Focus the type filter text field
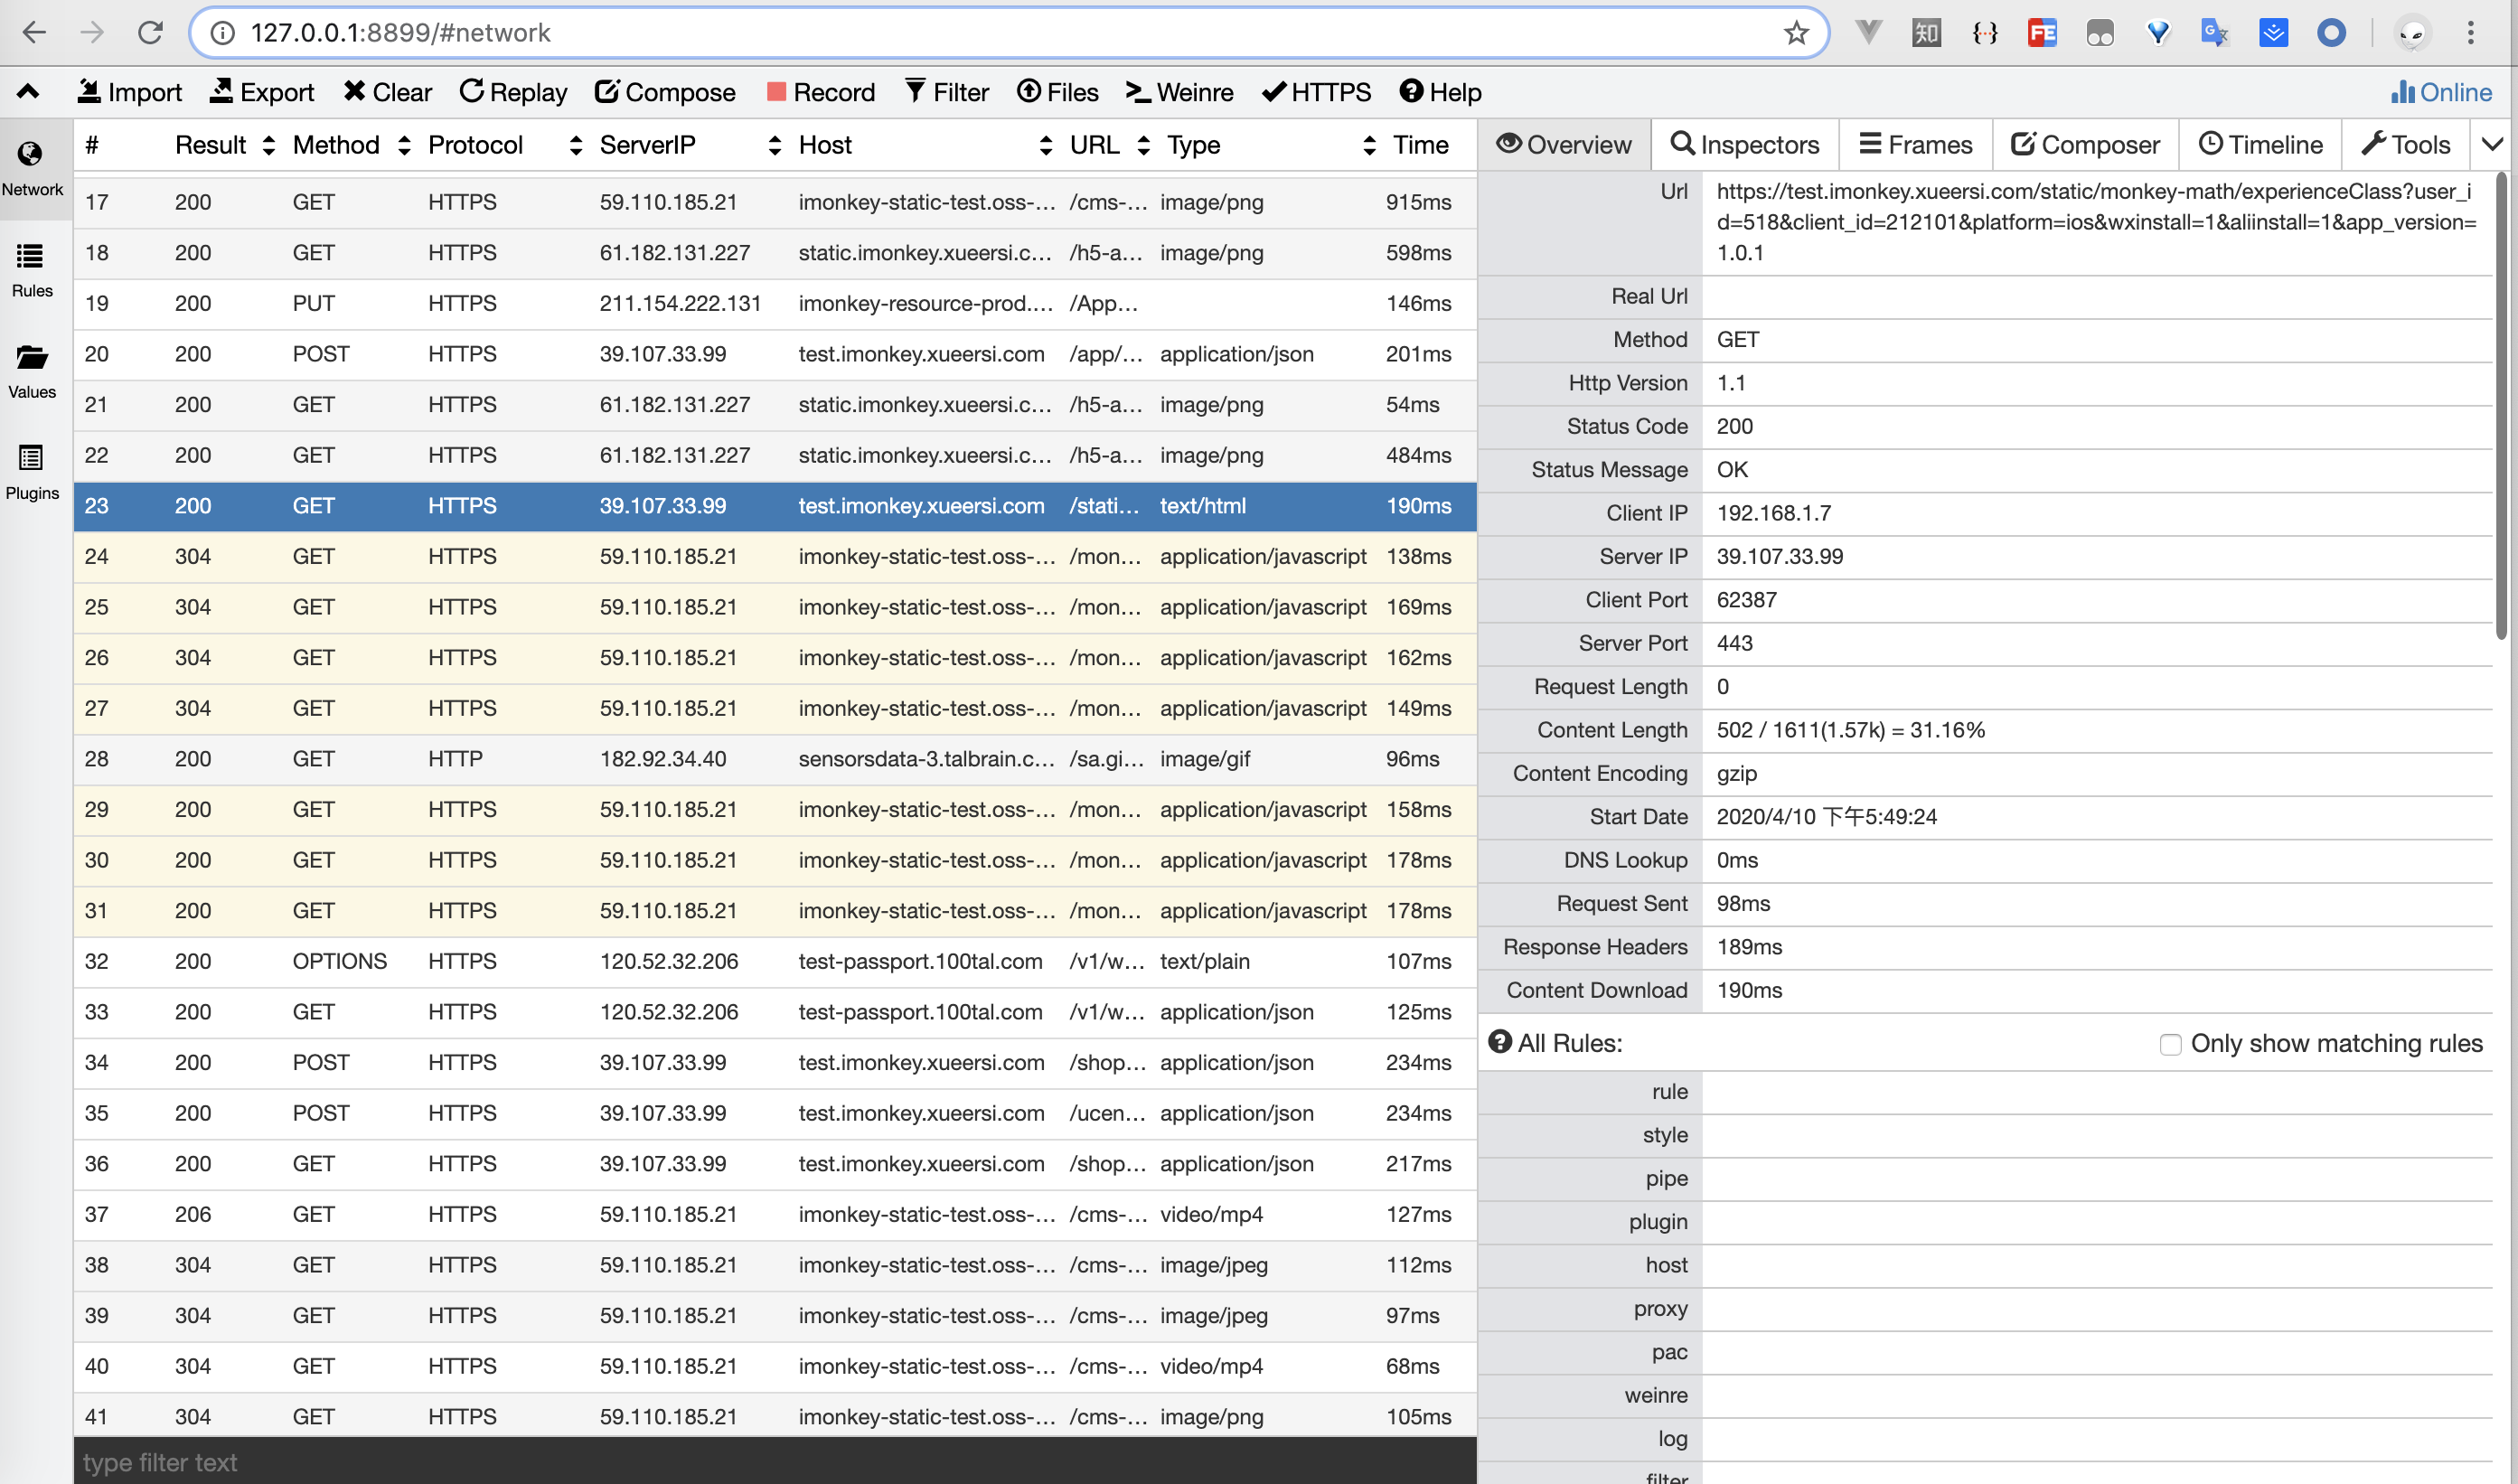This screenshot has height=1484, width=2518. click(775, 1462)
